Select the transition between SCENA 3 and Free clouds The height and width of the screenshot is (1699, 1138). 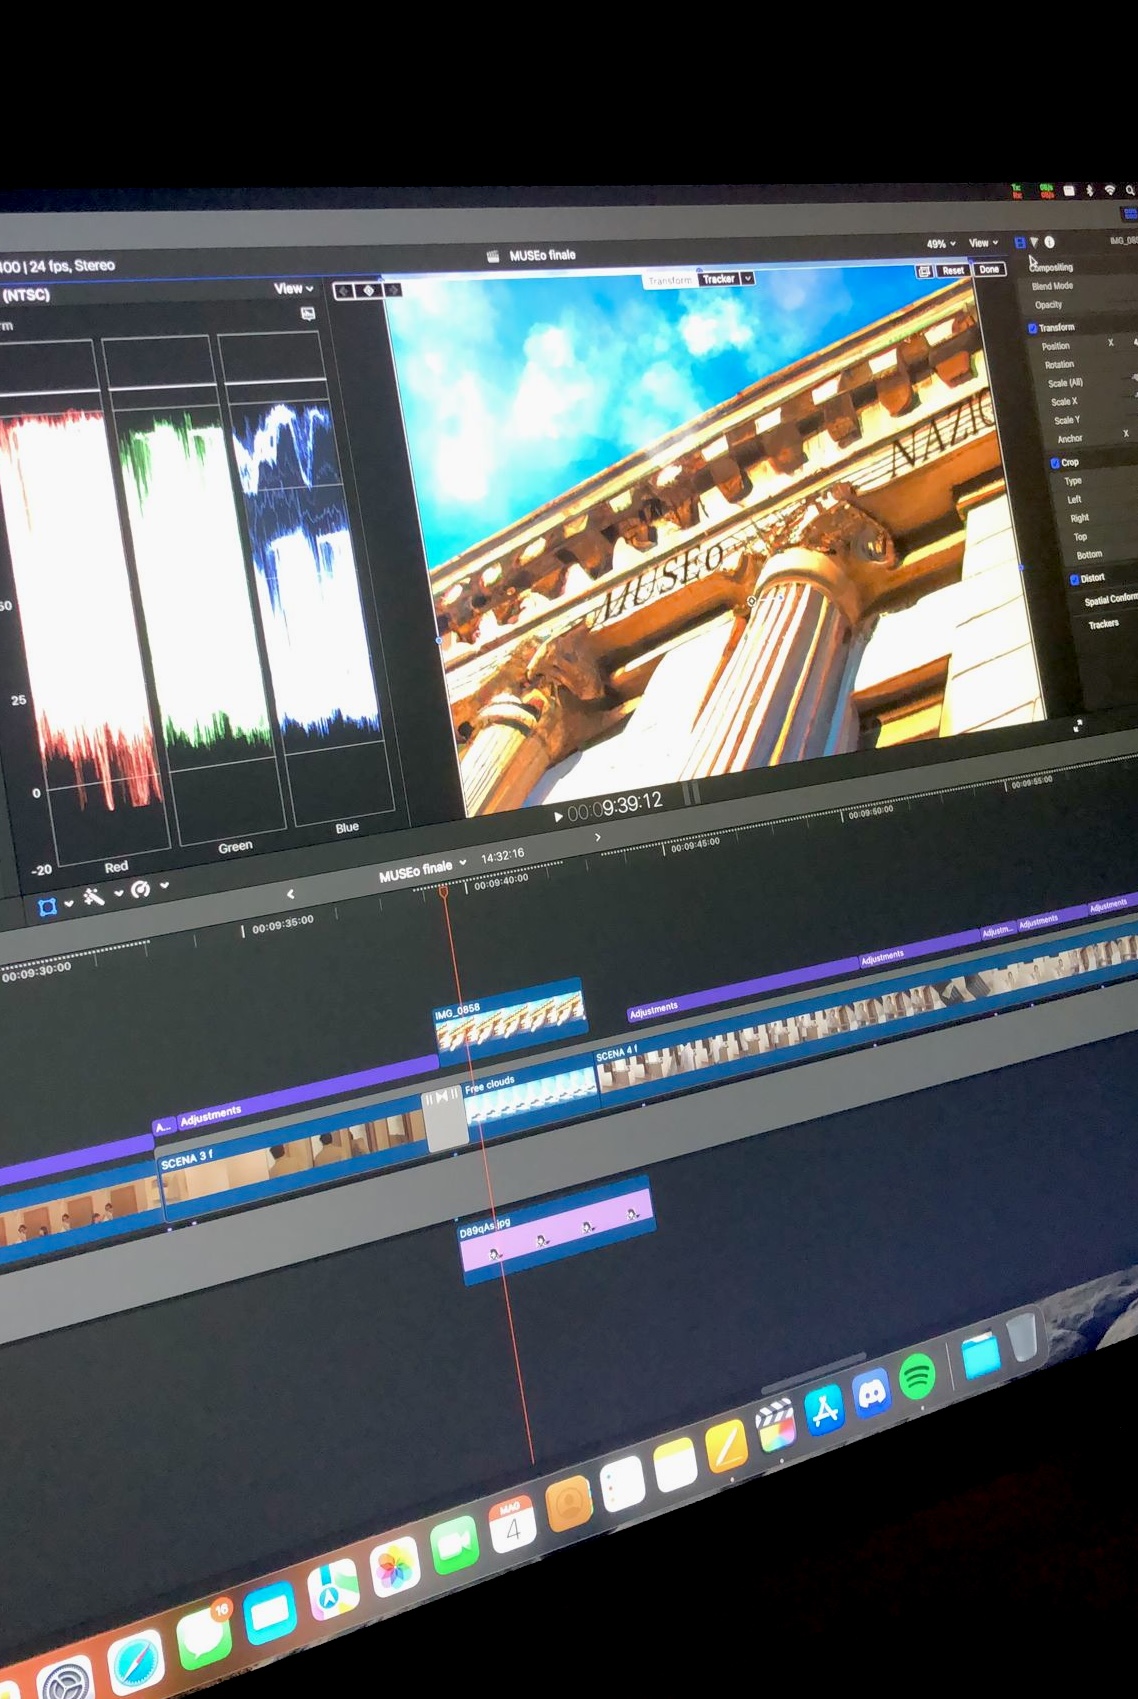click(x=445, y=1117)
